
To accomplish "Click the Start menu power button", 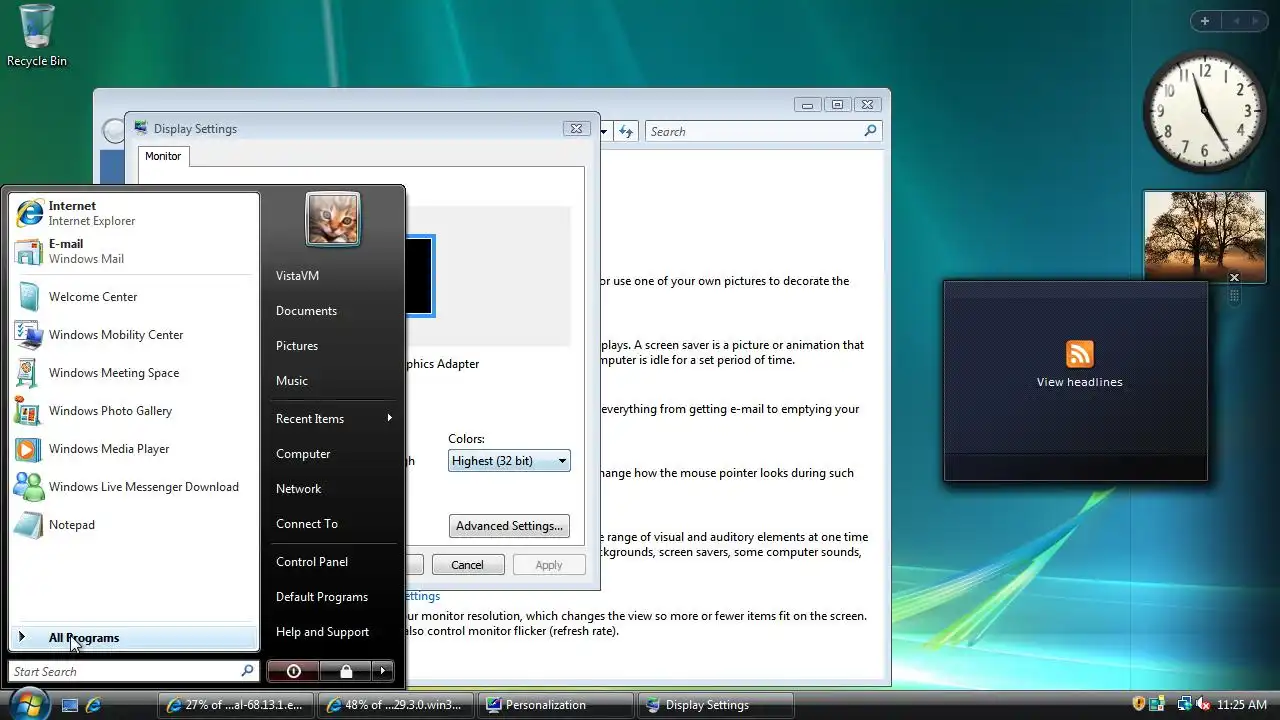I will pos(293,671).
